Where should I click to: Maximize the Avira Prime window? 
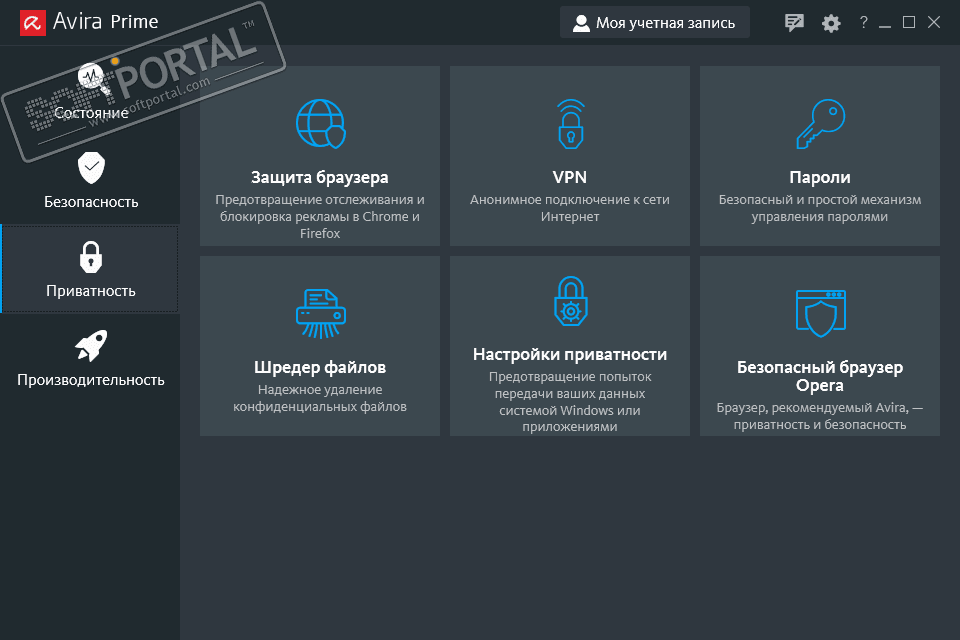[x=909, y=23]
